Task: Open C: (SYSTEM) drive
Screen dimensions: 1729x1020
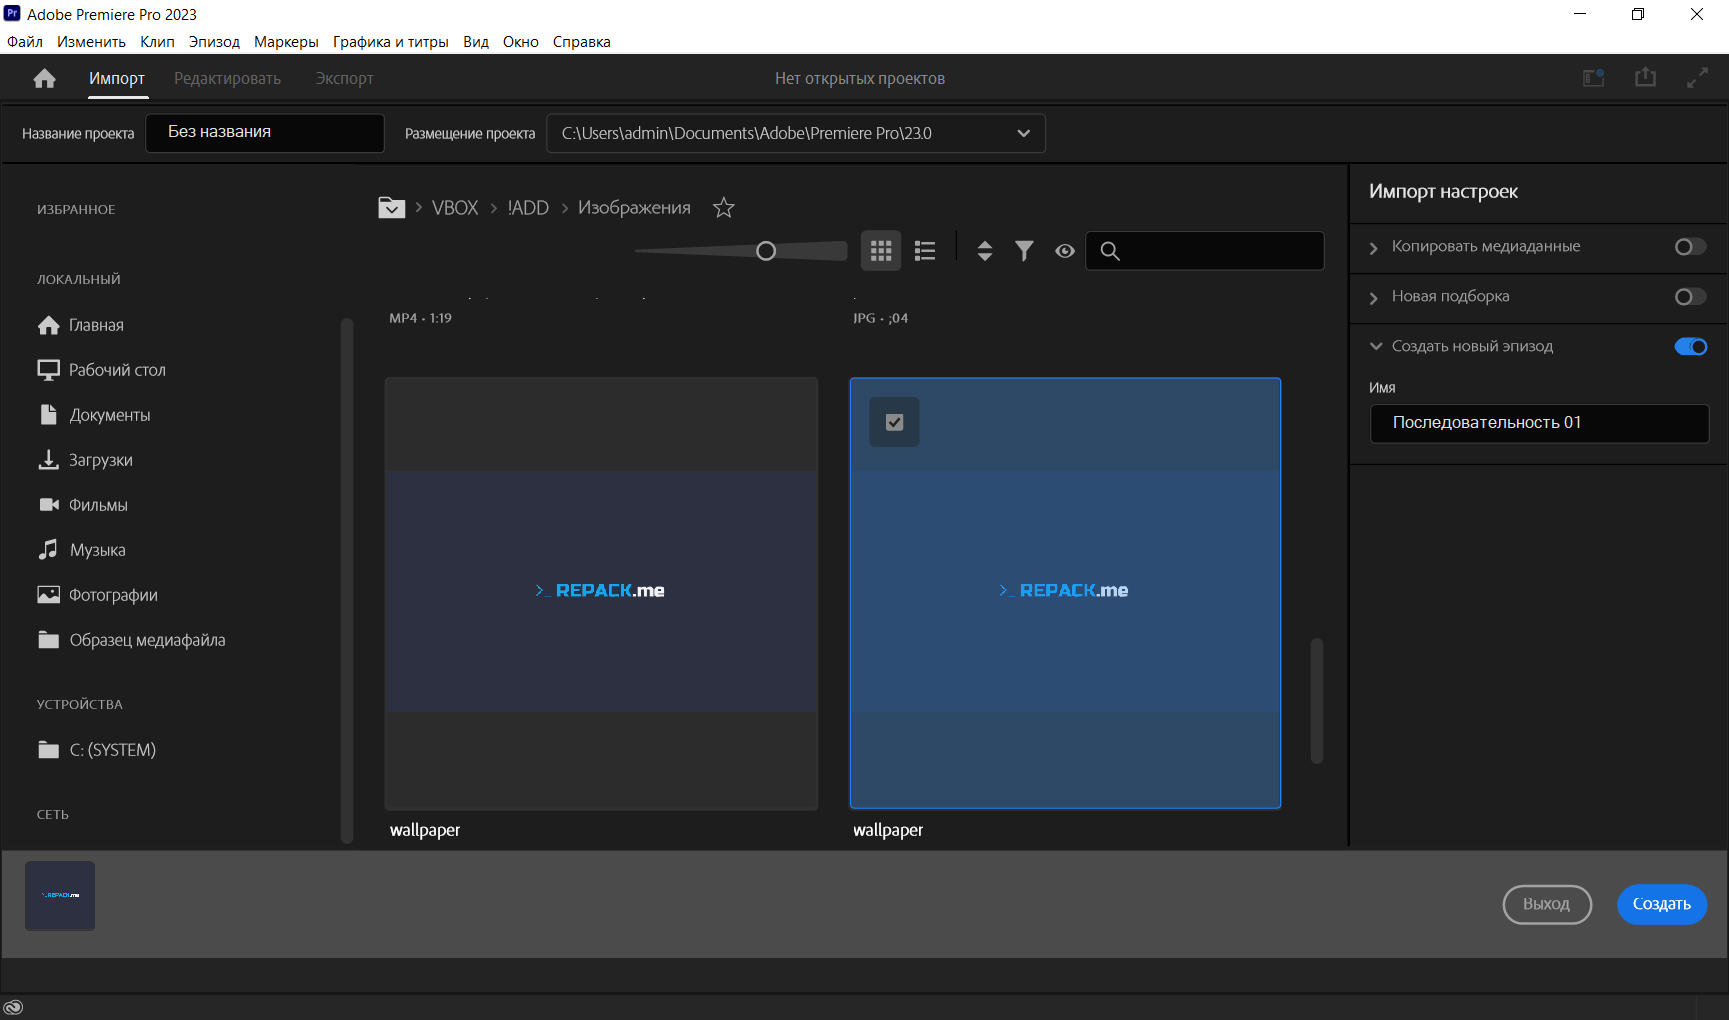Action: point(97,750)
